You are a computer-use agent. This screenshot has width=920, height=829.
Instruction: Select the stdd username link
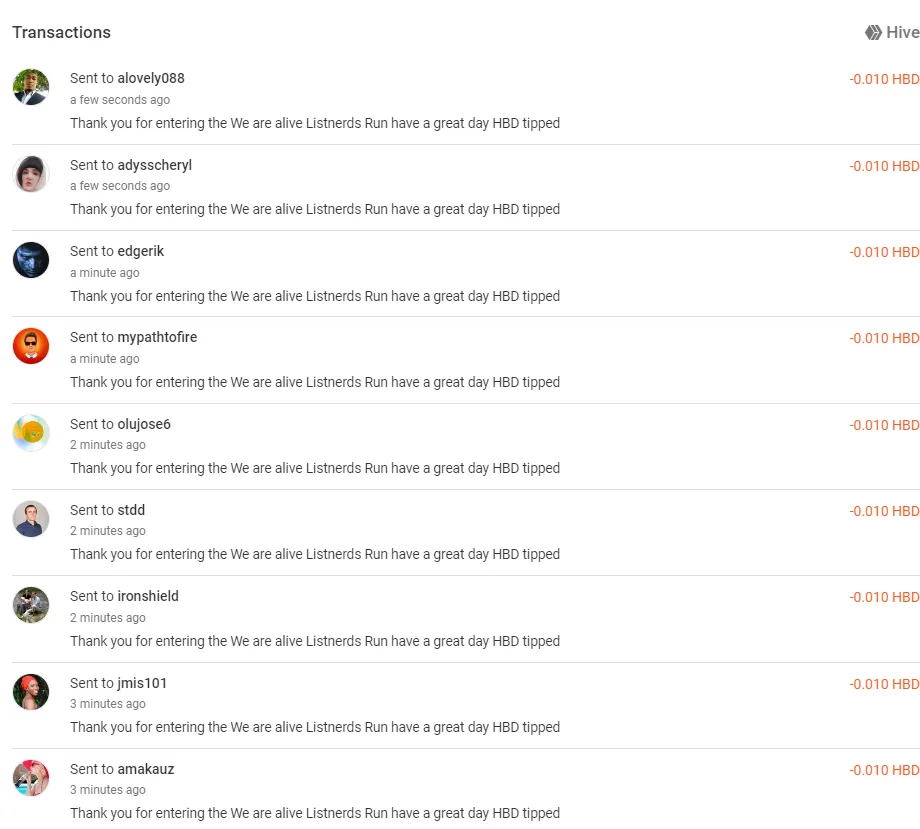pos(131,510)
